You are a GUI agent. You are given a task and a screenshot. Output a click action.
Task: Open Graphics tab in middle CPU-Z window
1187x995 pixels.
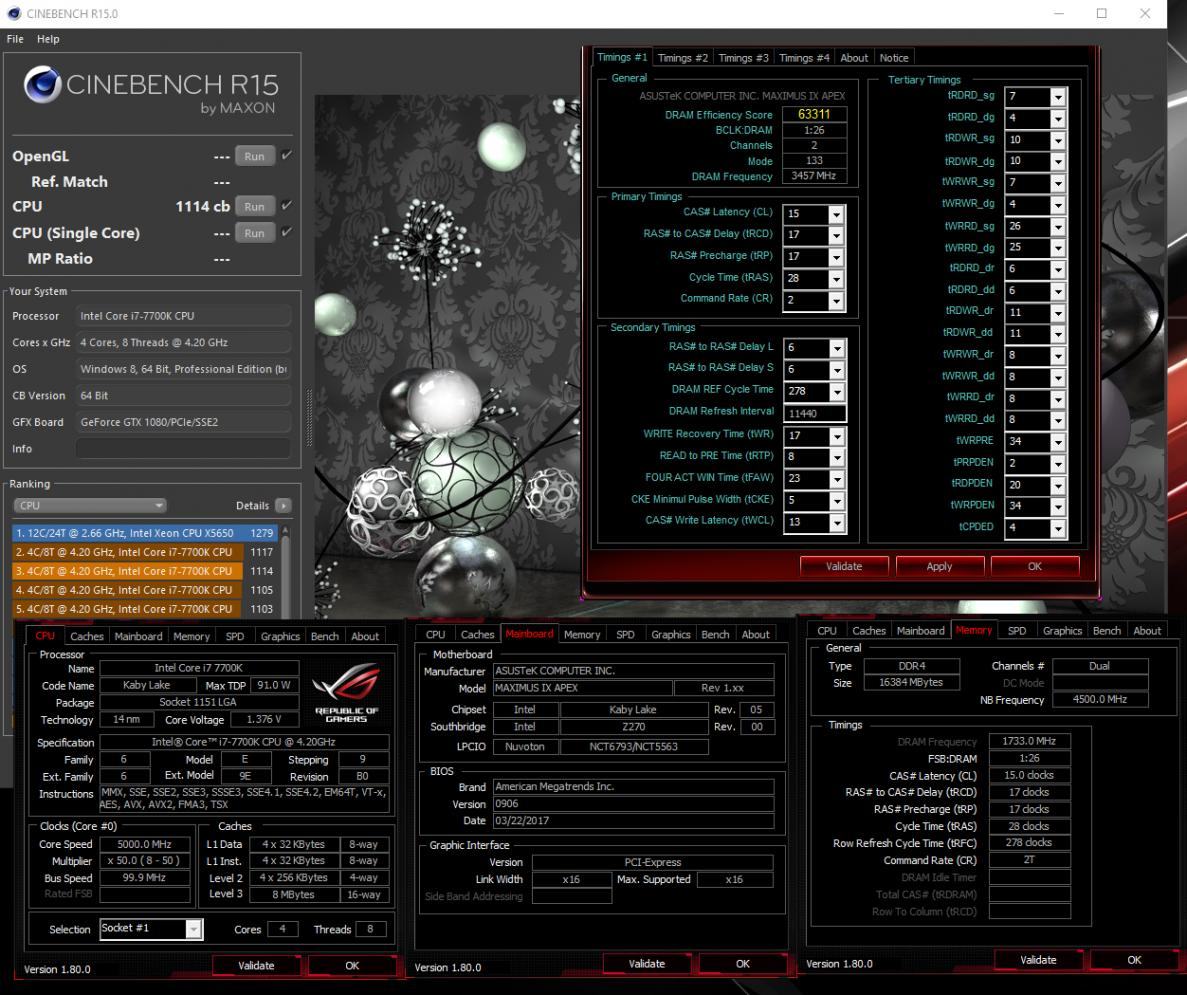tap(671, 635)
